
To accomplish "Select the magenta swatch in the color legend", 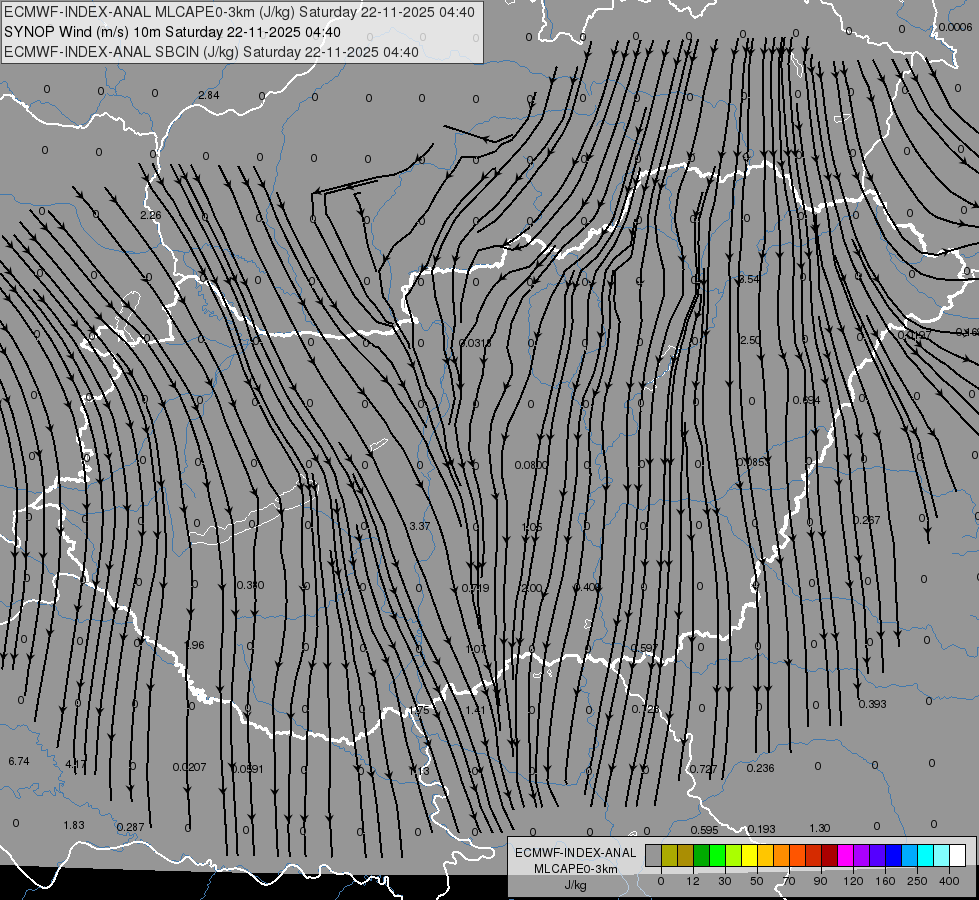I will click(845, 855).
